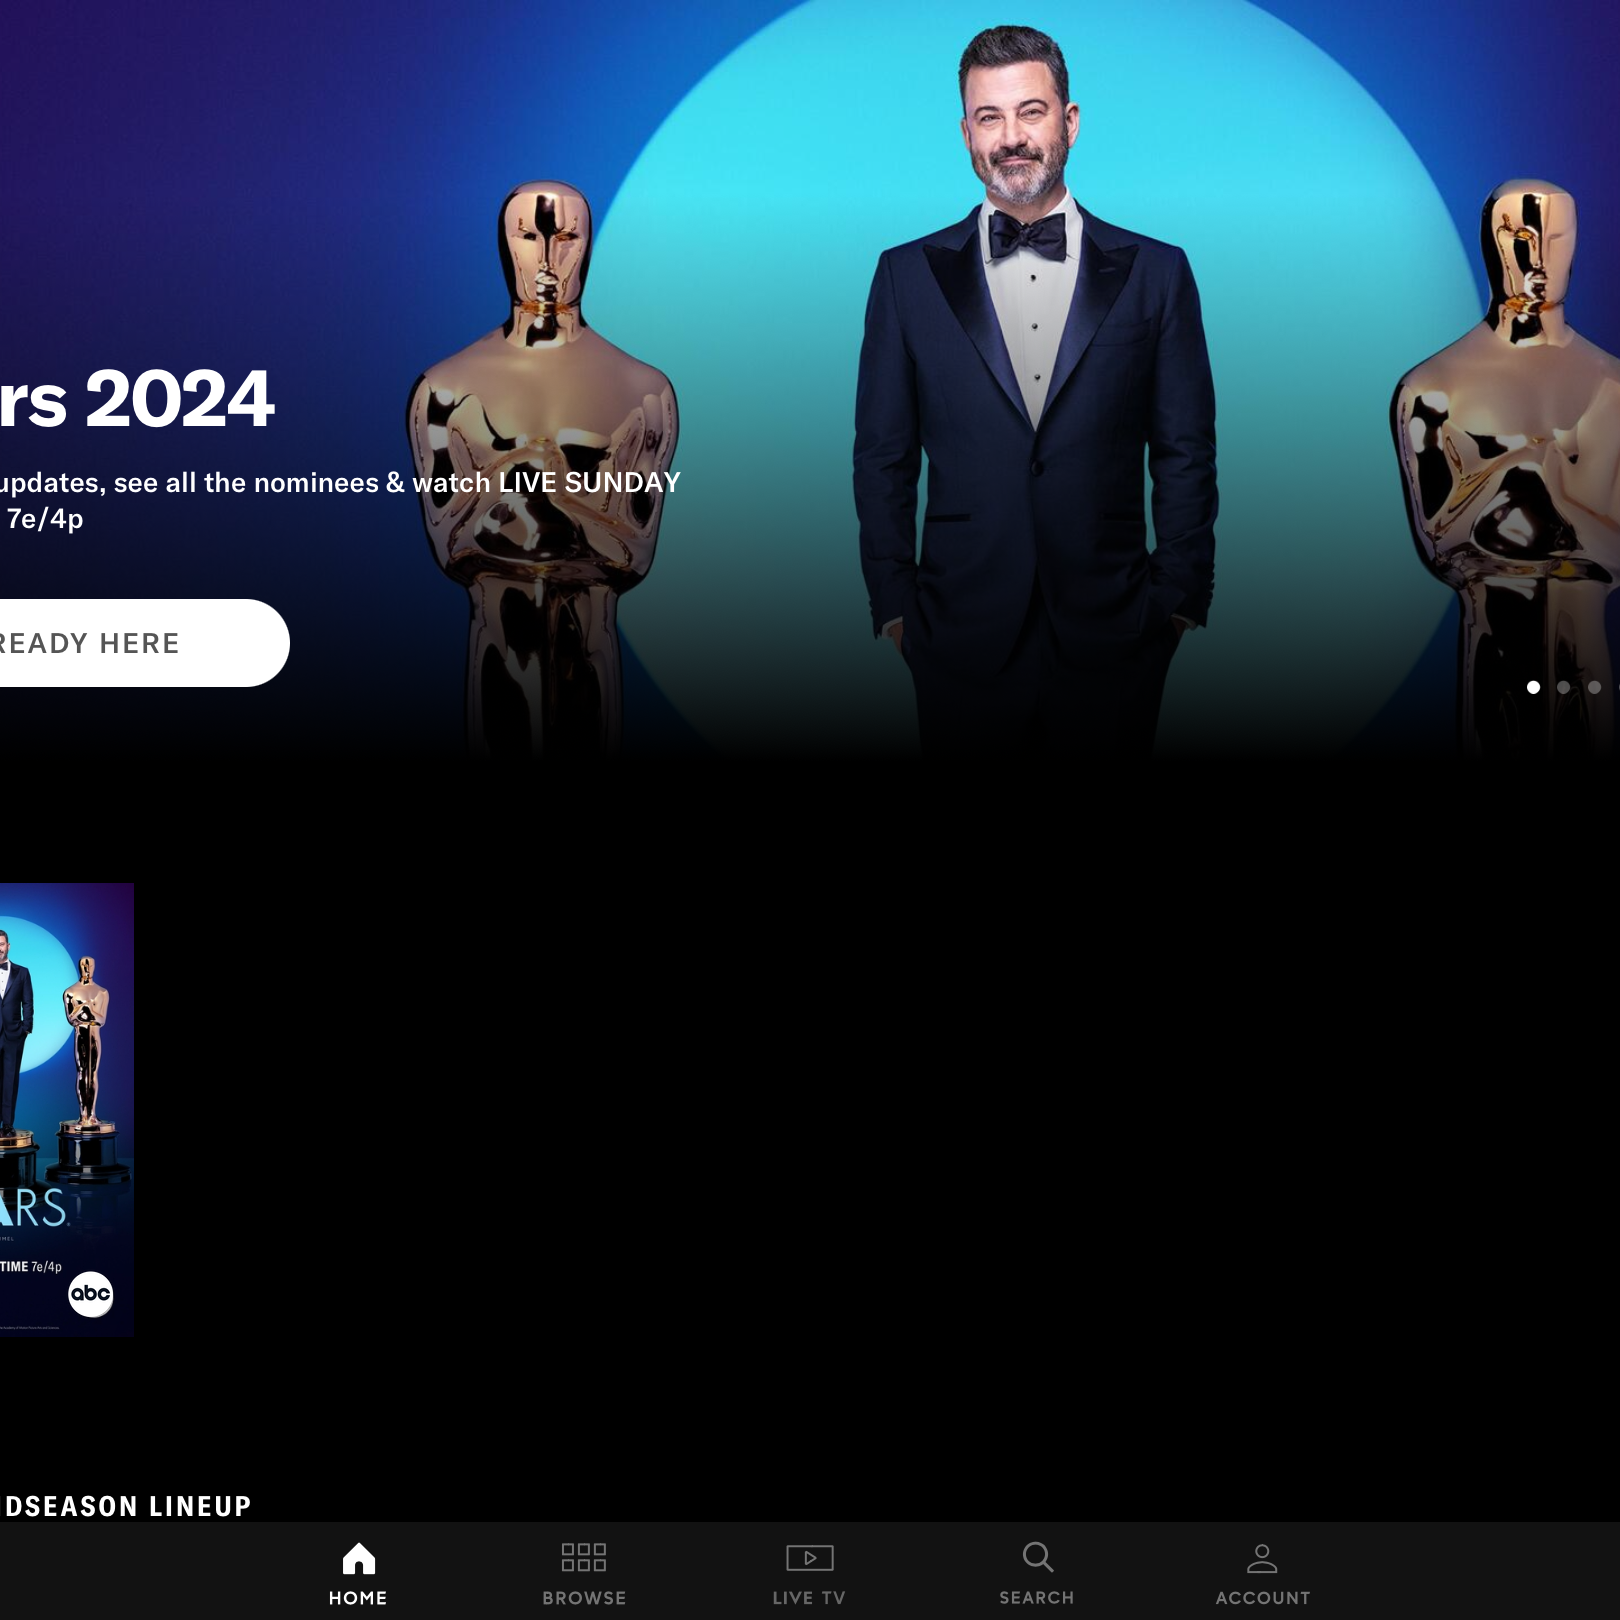The height and width of the screenshot is (1620, 1620).
Task: Open Browse via the grid icon
Action: (584, 1558)
